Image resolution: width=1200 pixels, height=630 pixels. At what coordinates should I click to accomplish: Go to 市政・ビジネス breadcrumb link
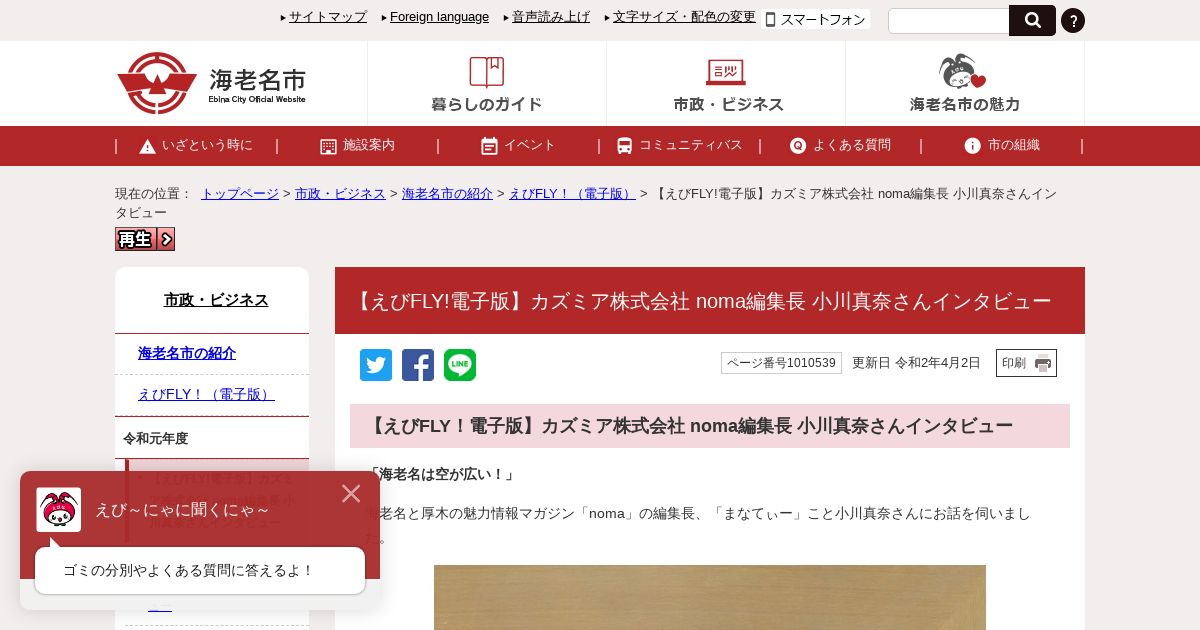[x=340, y=193]
